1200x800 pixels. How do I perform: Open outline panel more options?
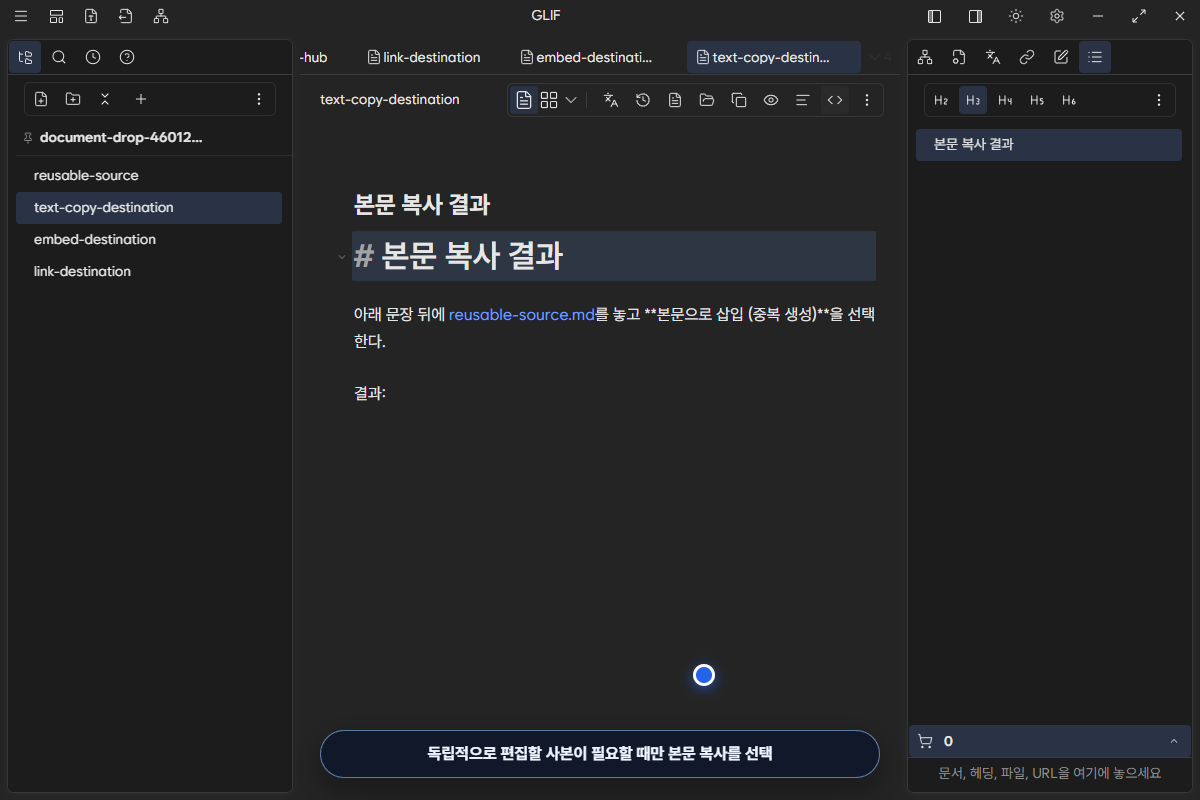point(1159,100)
